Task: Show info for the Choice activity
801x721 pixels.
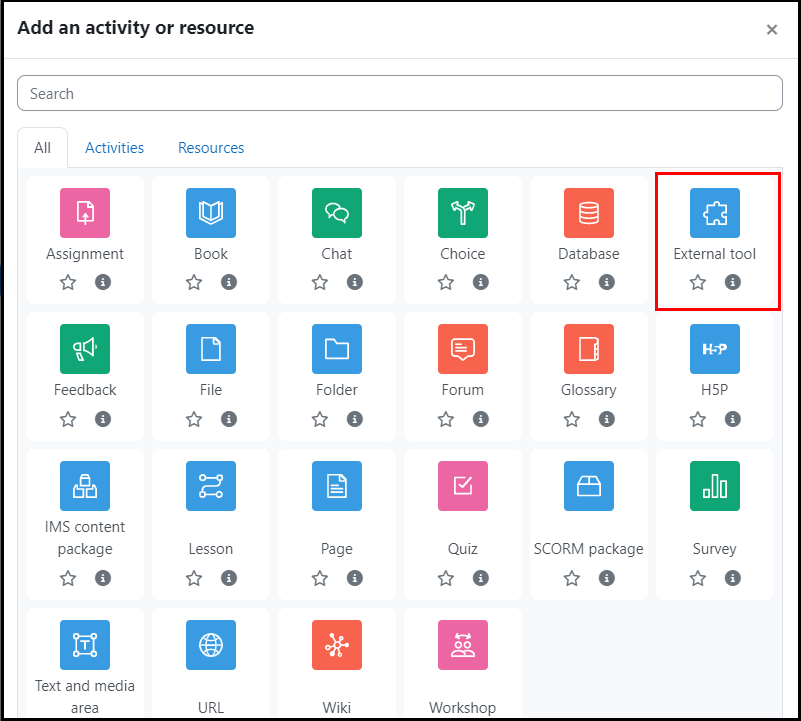Action: click(x=481, y=282)
